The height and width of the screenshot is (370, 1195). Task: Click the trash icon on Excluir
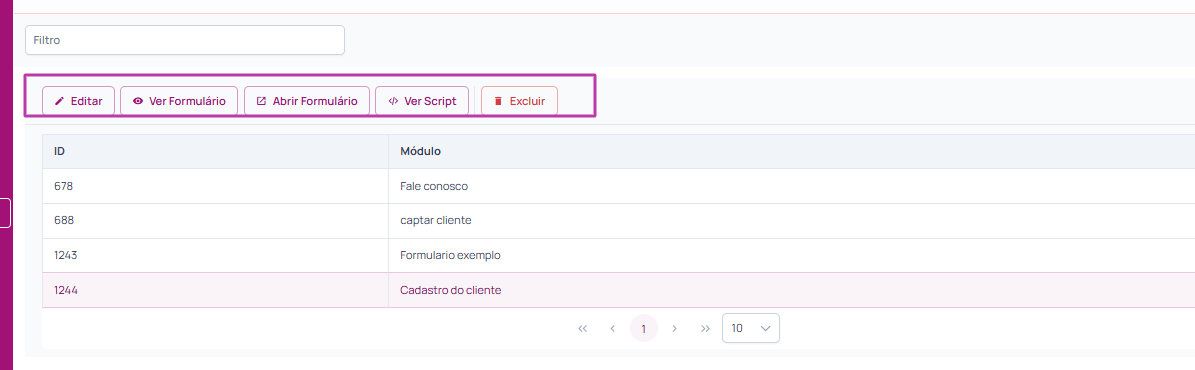(498, 101)
